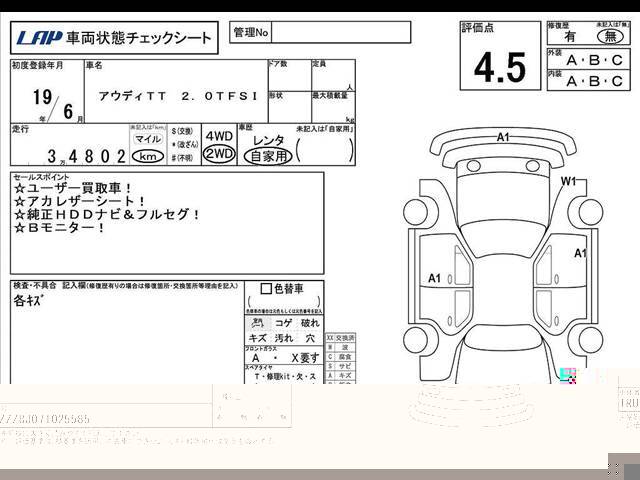Click the 穴 interior condition label
Screen dimensions: 640x480
[310, 338]
